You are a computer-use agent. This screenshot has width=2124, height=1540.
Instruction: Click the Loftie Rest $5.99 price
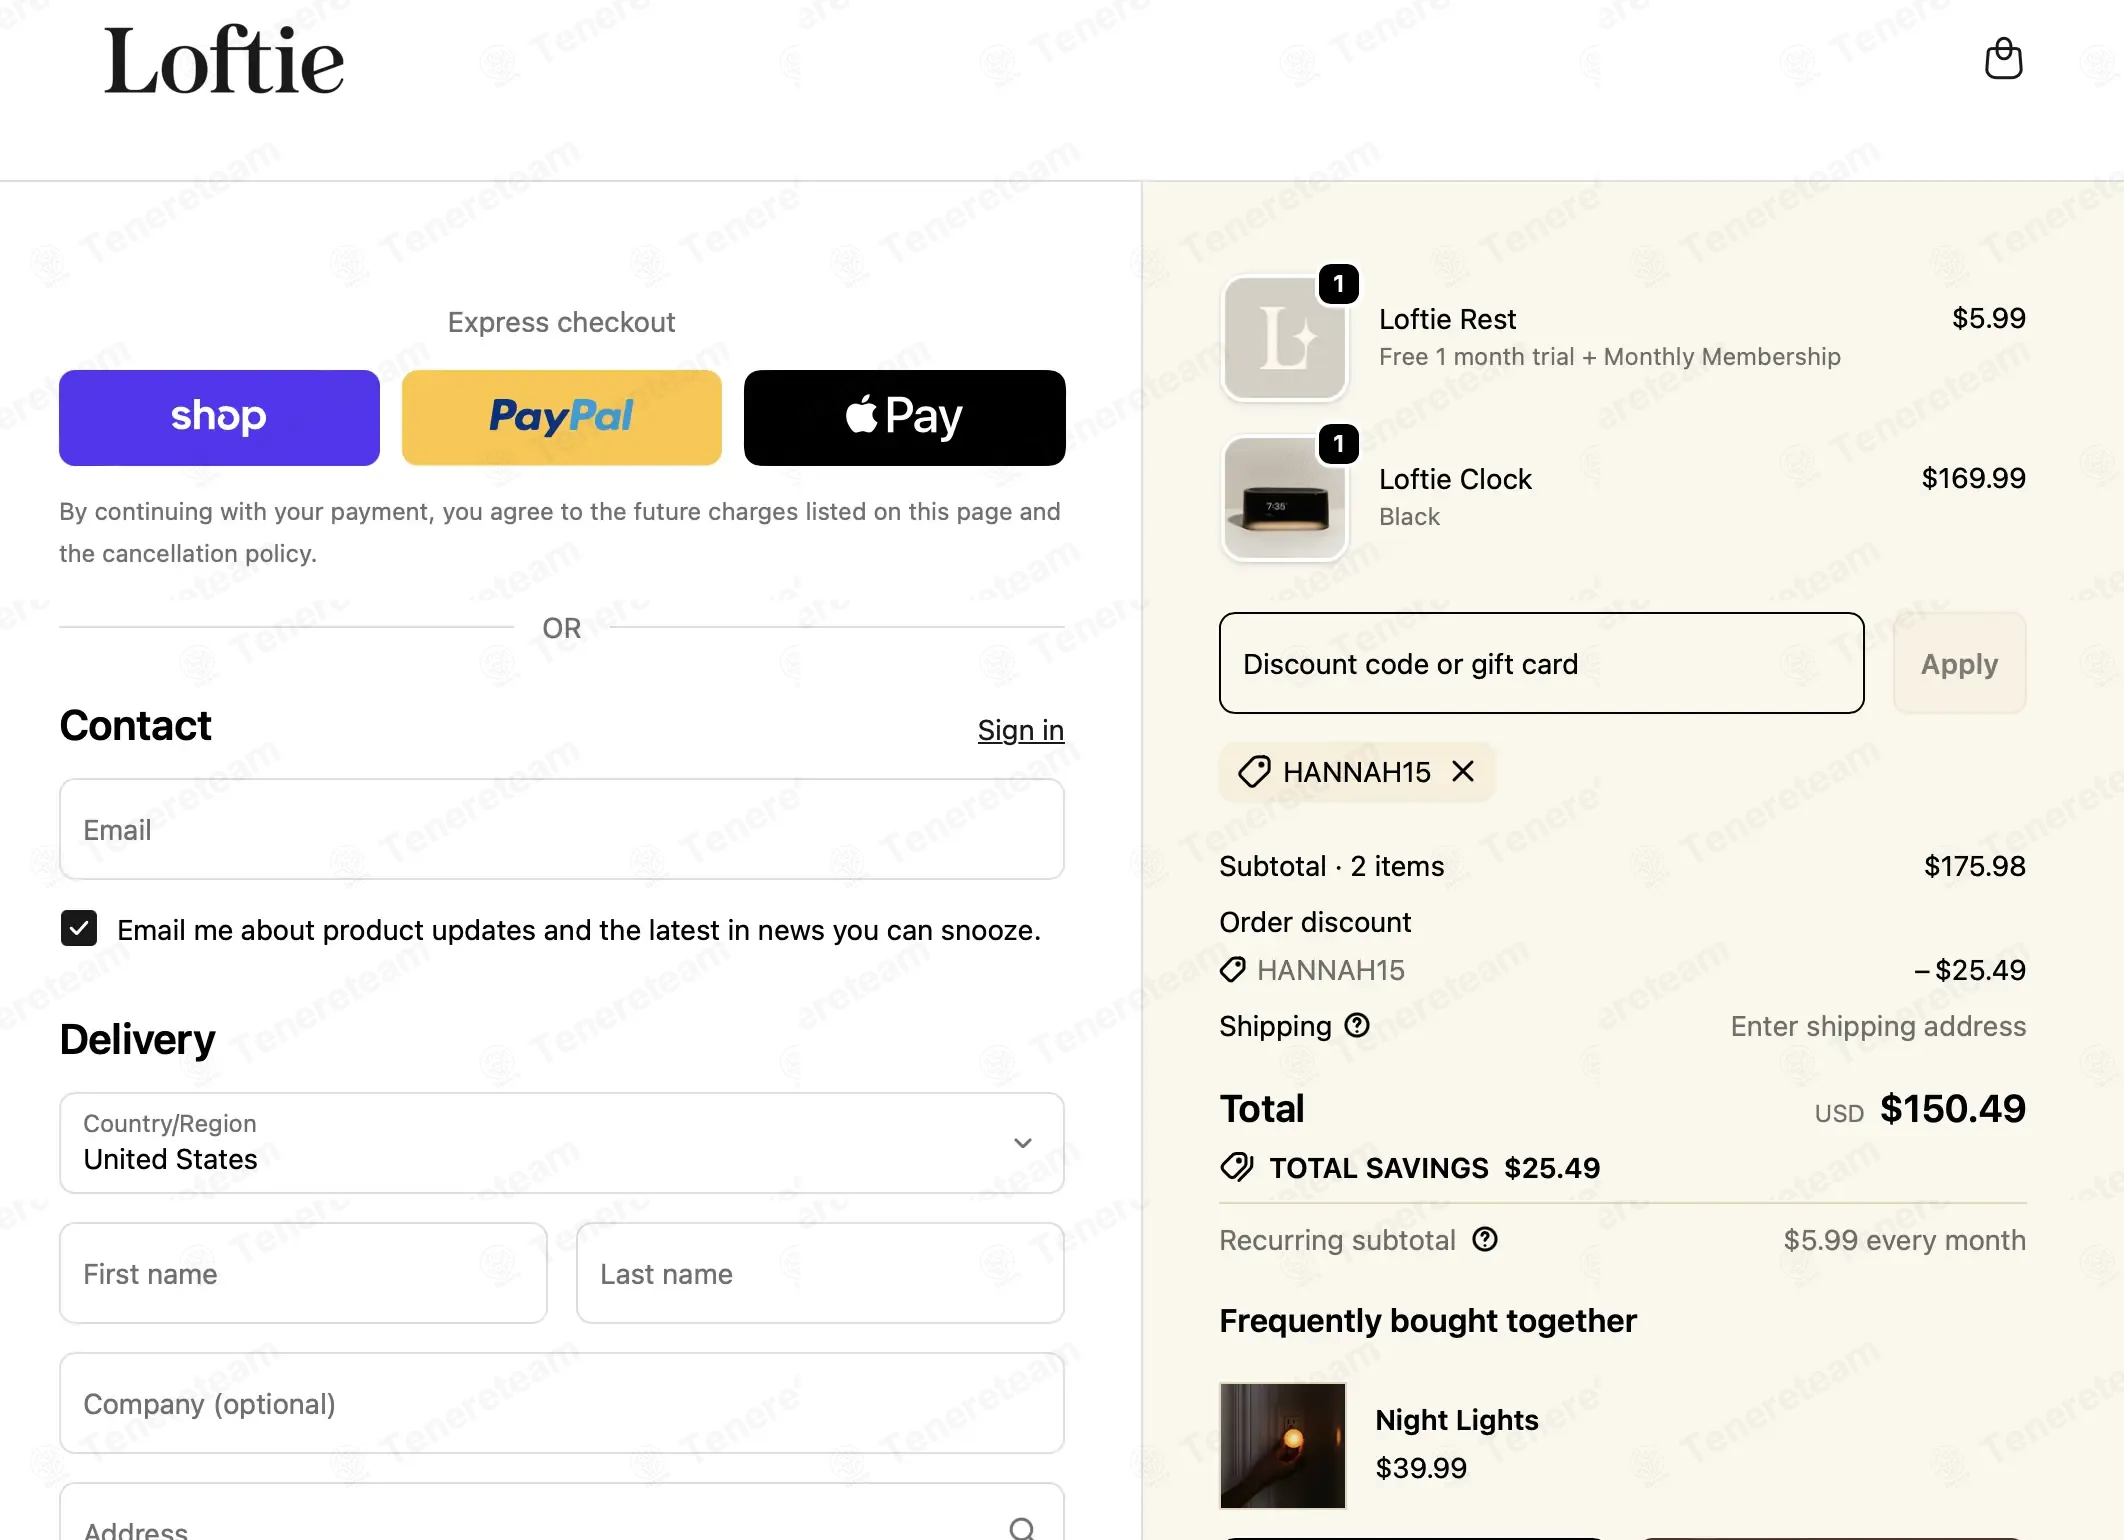(x=1989, y=318)
